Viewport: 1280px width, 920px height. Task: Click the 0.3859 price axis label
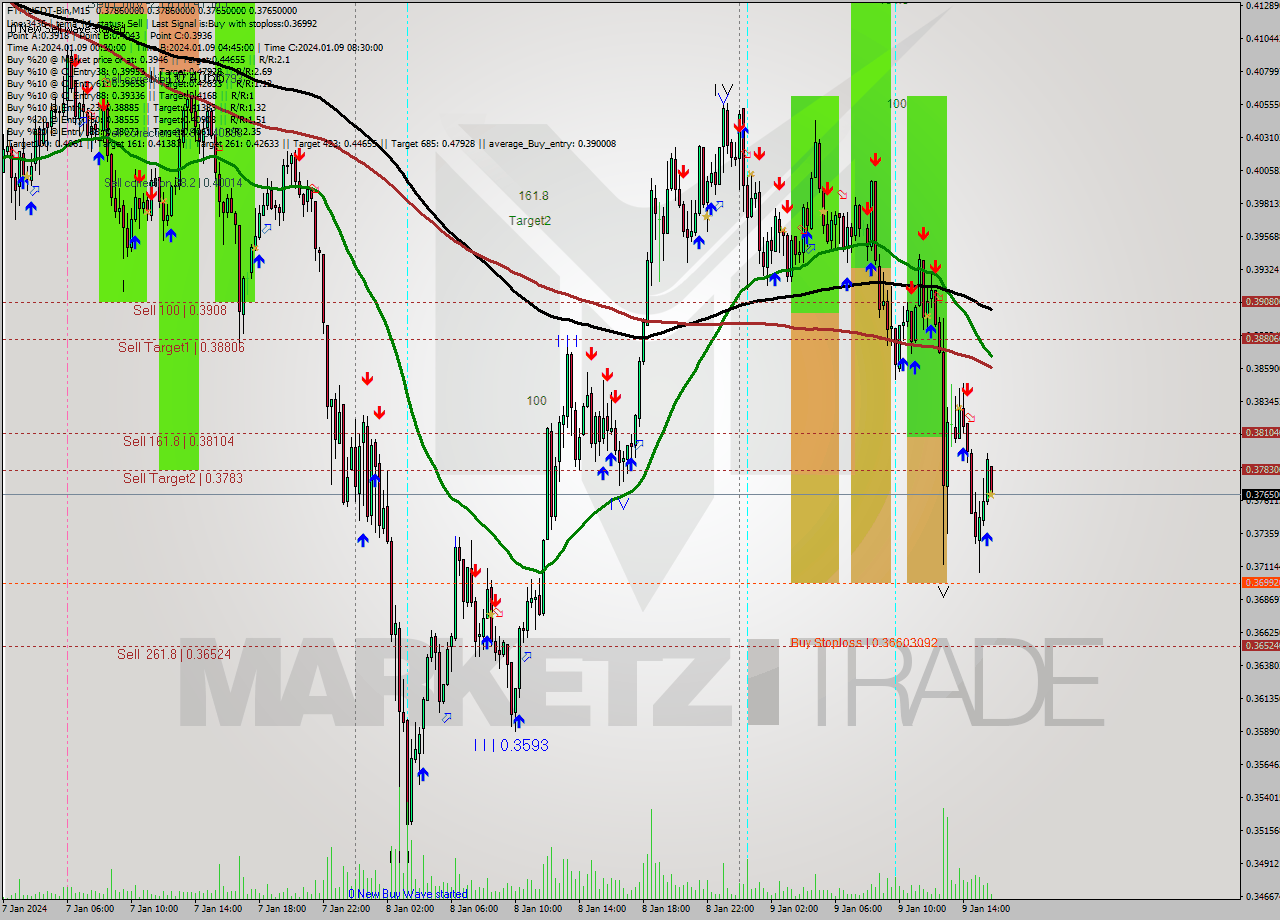point(1262,368)
